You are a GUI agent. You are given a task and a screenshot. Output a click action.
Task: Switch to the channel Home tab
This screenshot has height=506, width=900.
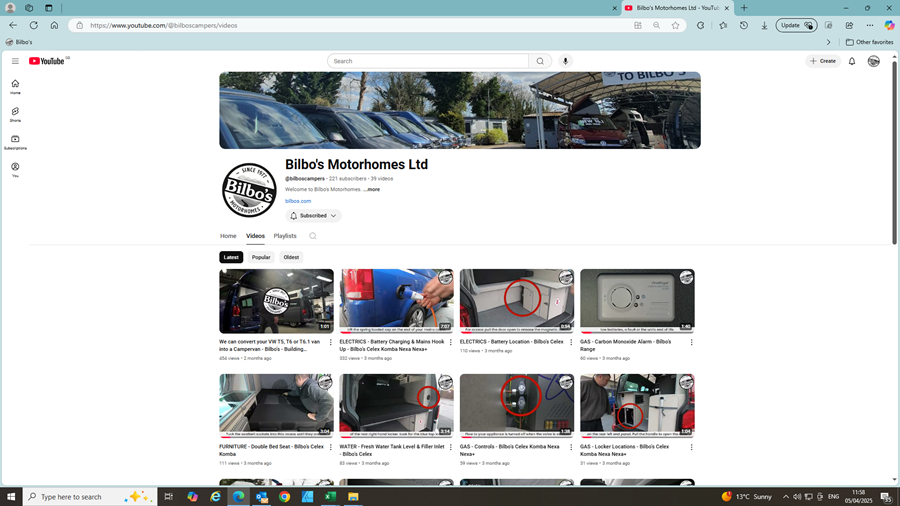[228, 236]
